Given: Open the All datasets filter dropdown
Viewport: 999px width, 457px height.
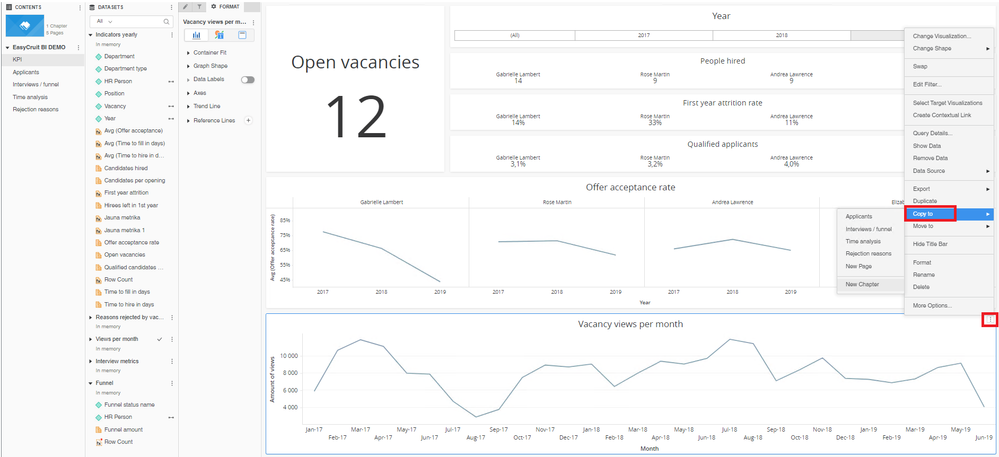Looking at the screenshot, I should click(x=104, y=22).
